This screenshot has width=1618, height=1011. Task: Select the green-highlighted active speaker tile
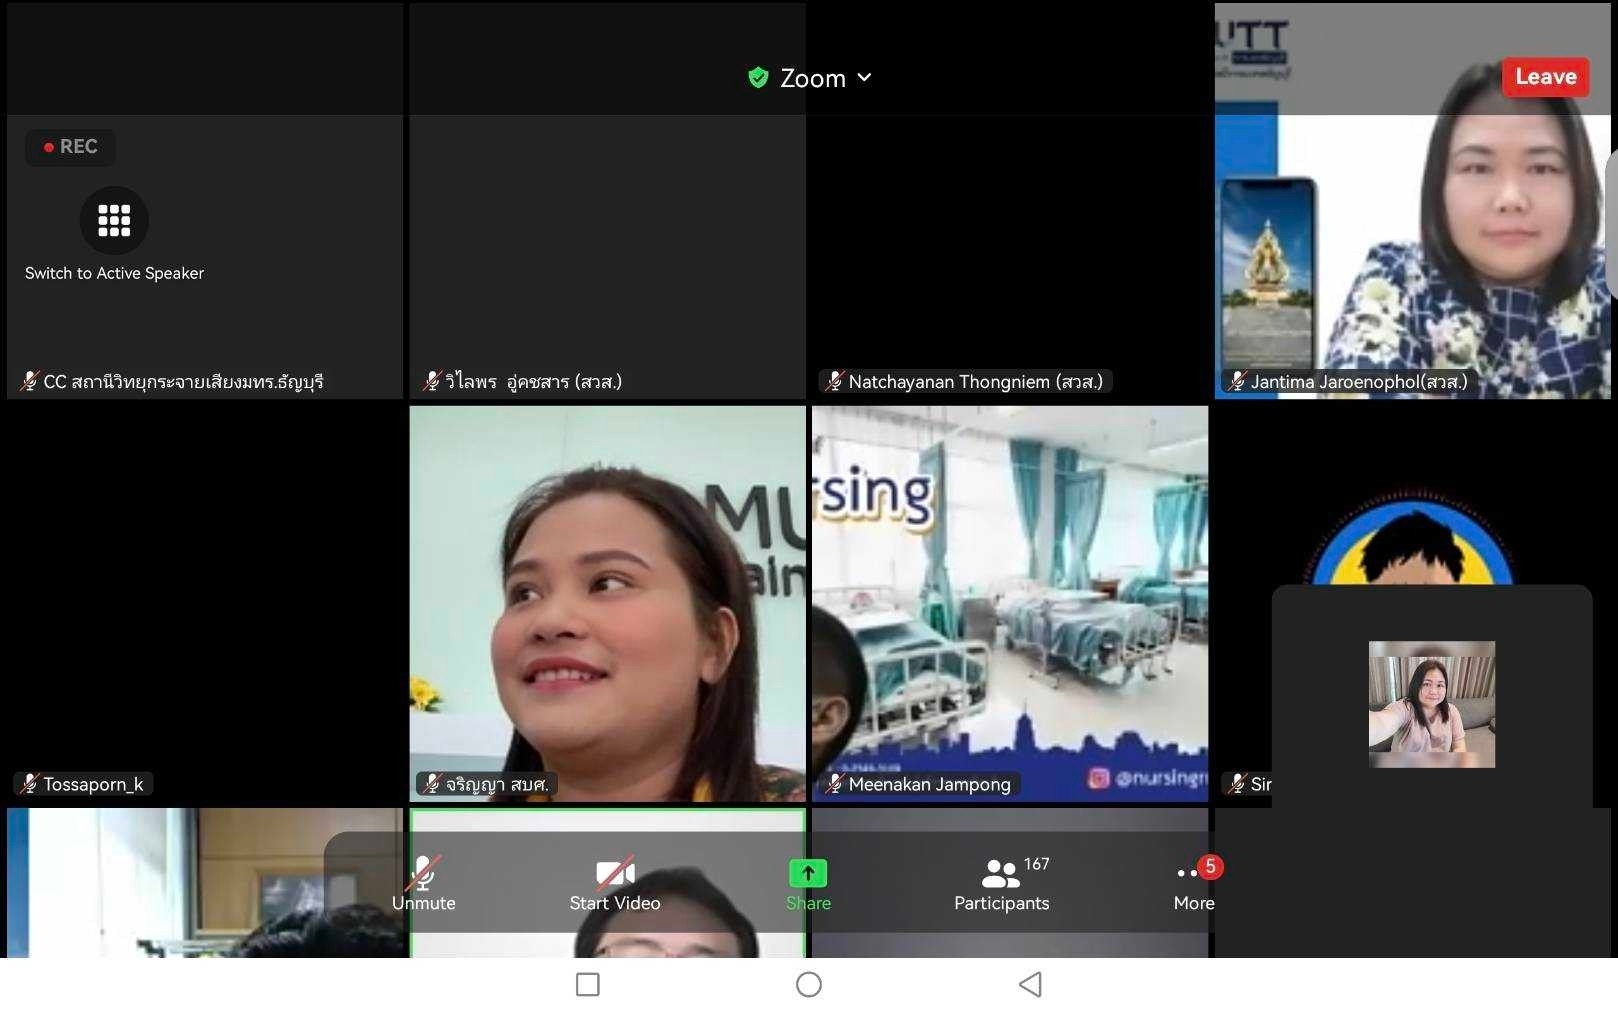coord(607,883)
